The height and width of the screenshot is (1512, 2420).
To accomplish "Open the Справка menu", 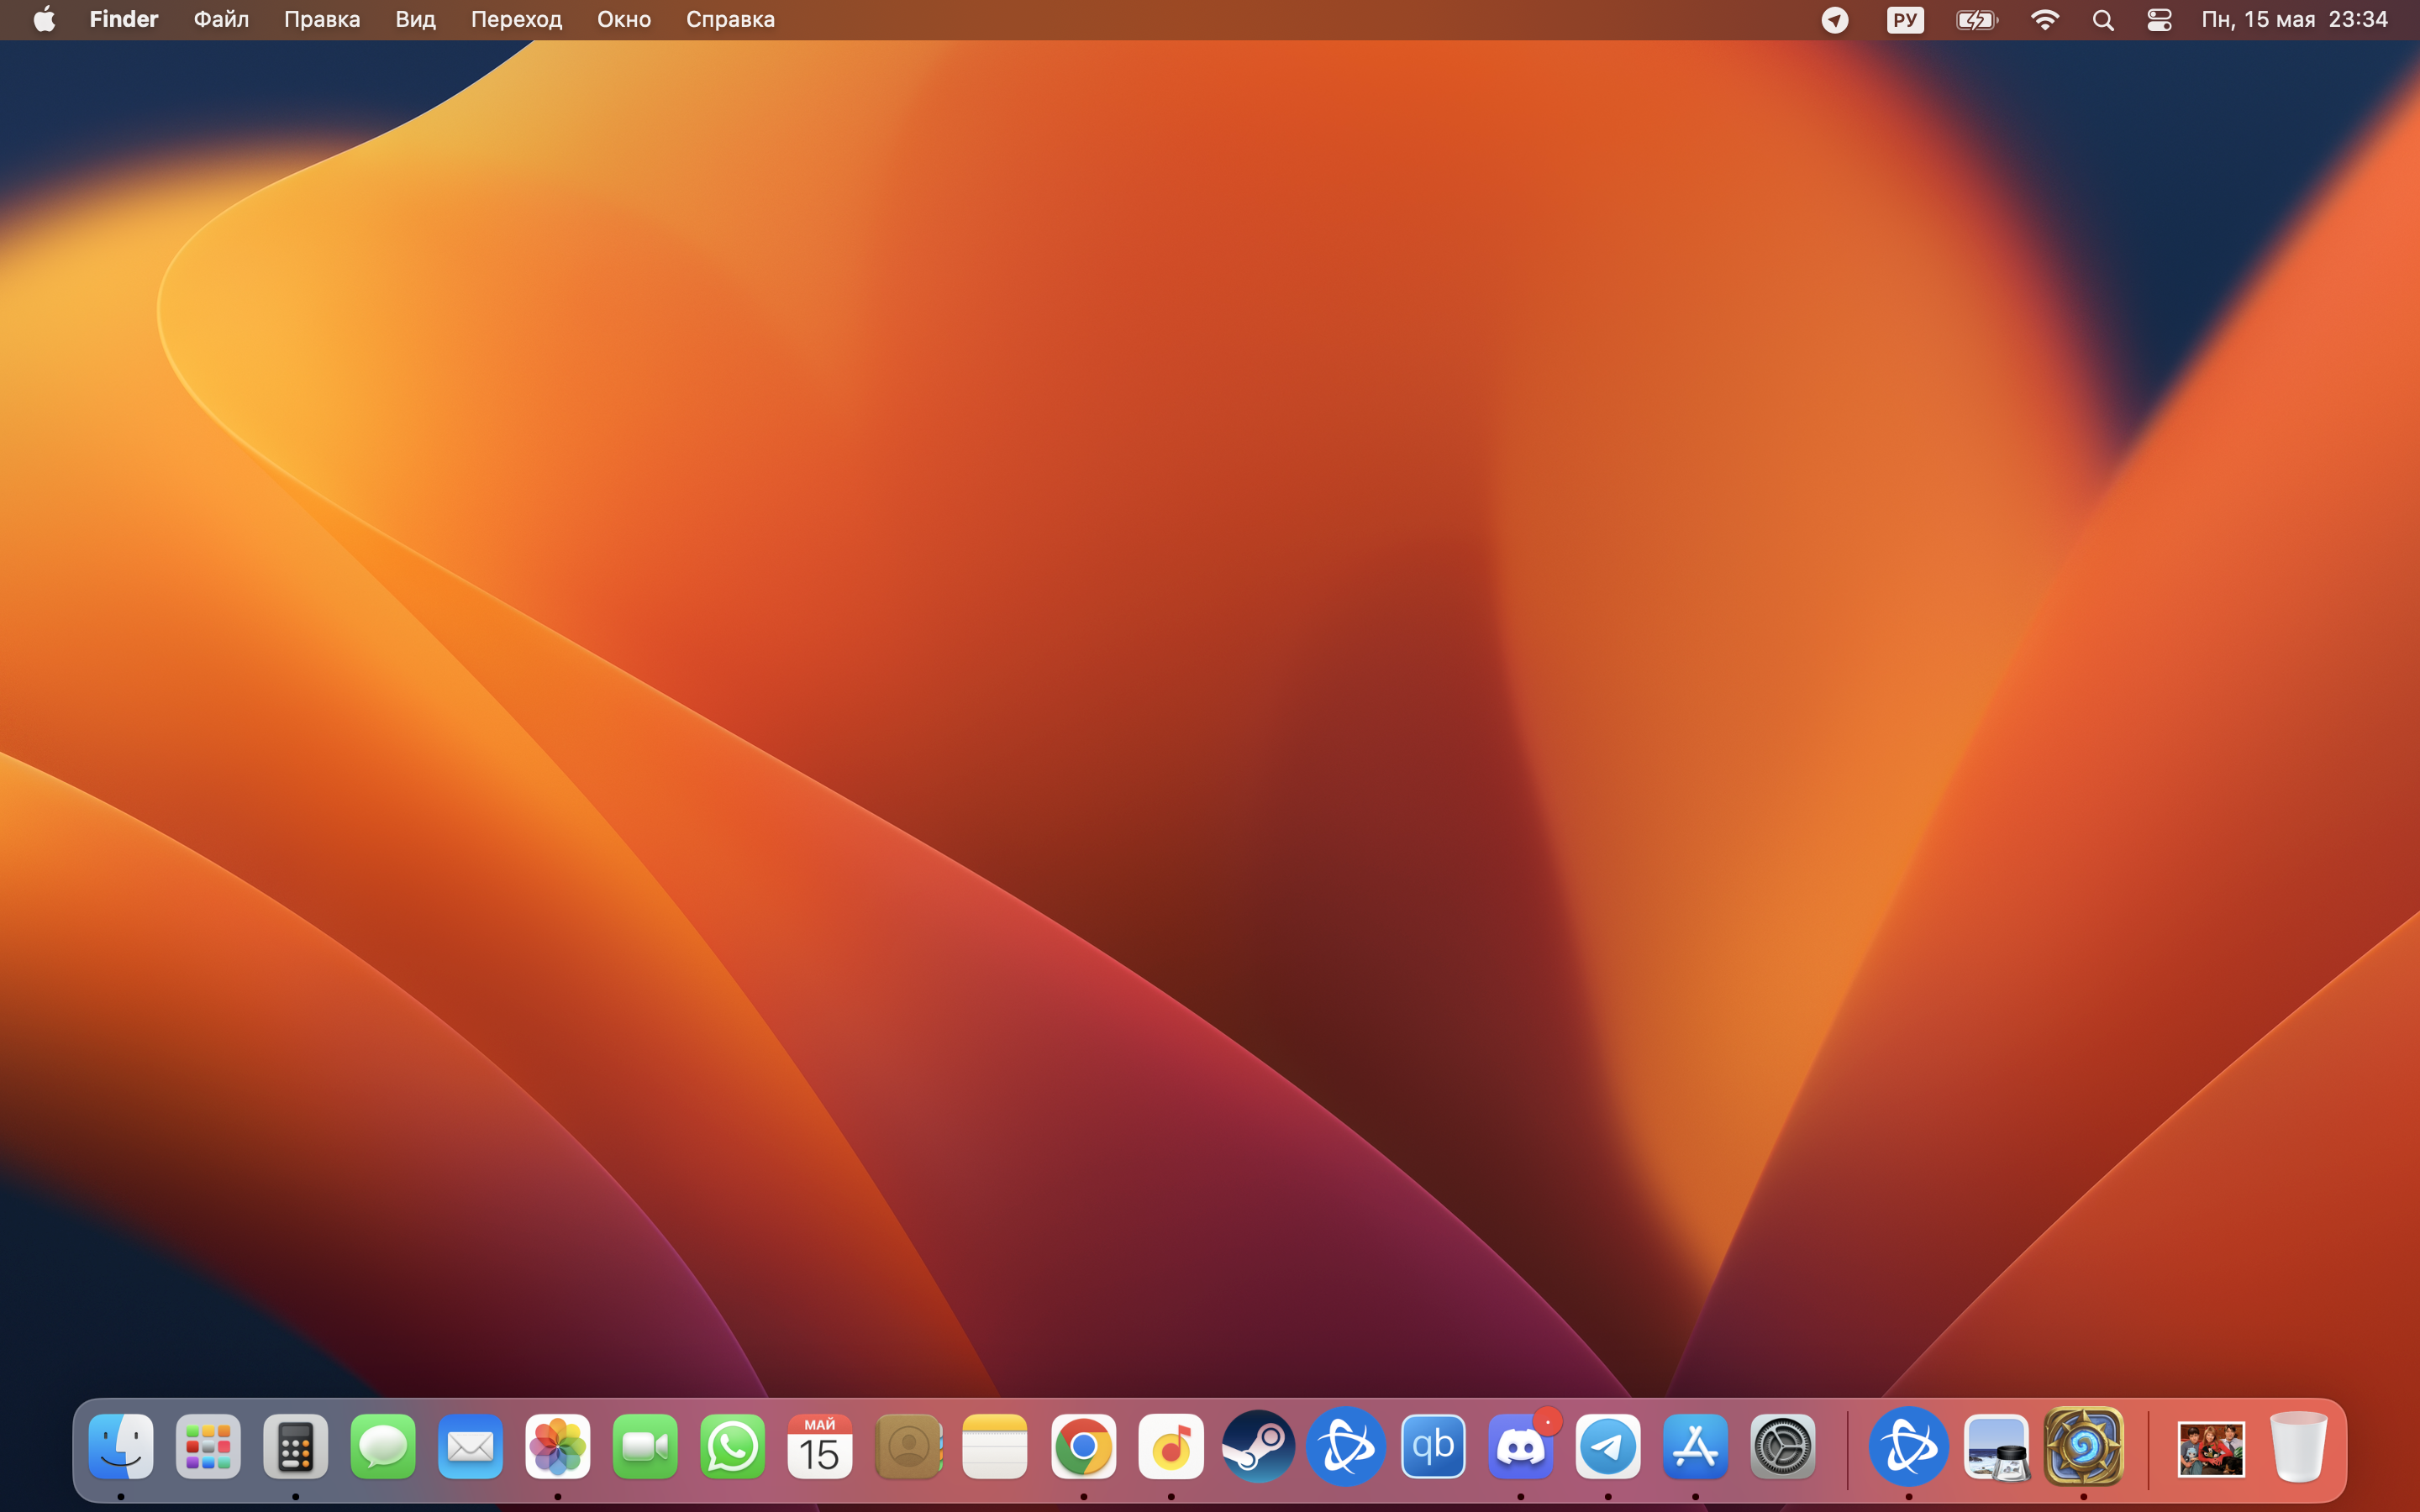I will (730, 19).
